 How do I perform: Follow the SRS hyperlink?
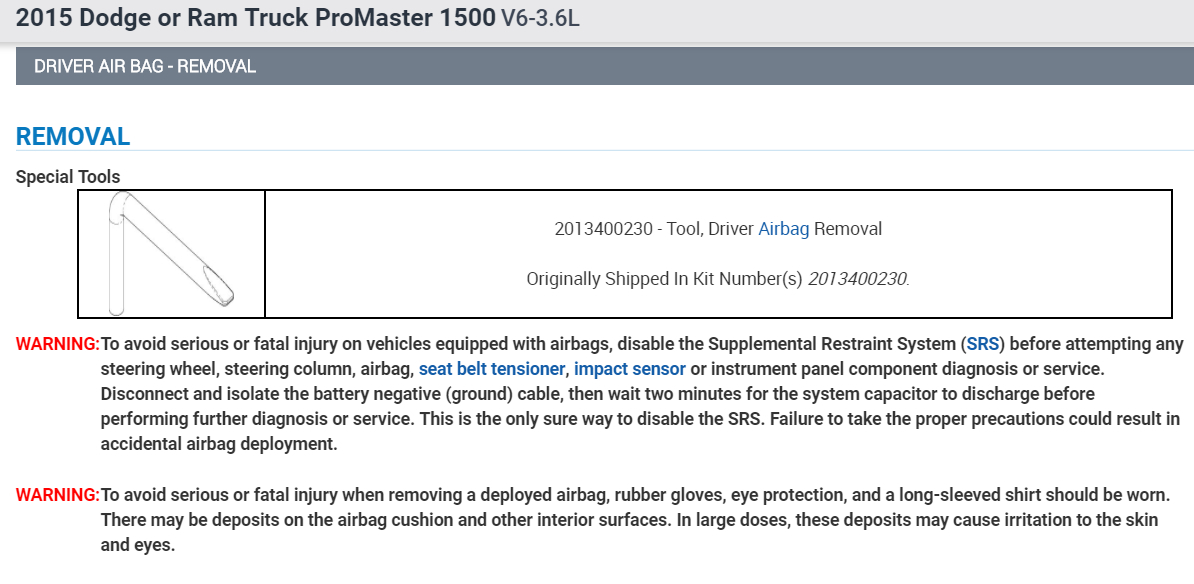984,344
